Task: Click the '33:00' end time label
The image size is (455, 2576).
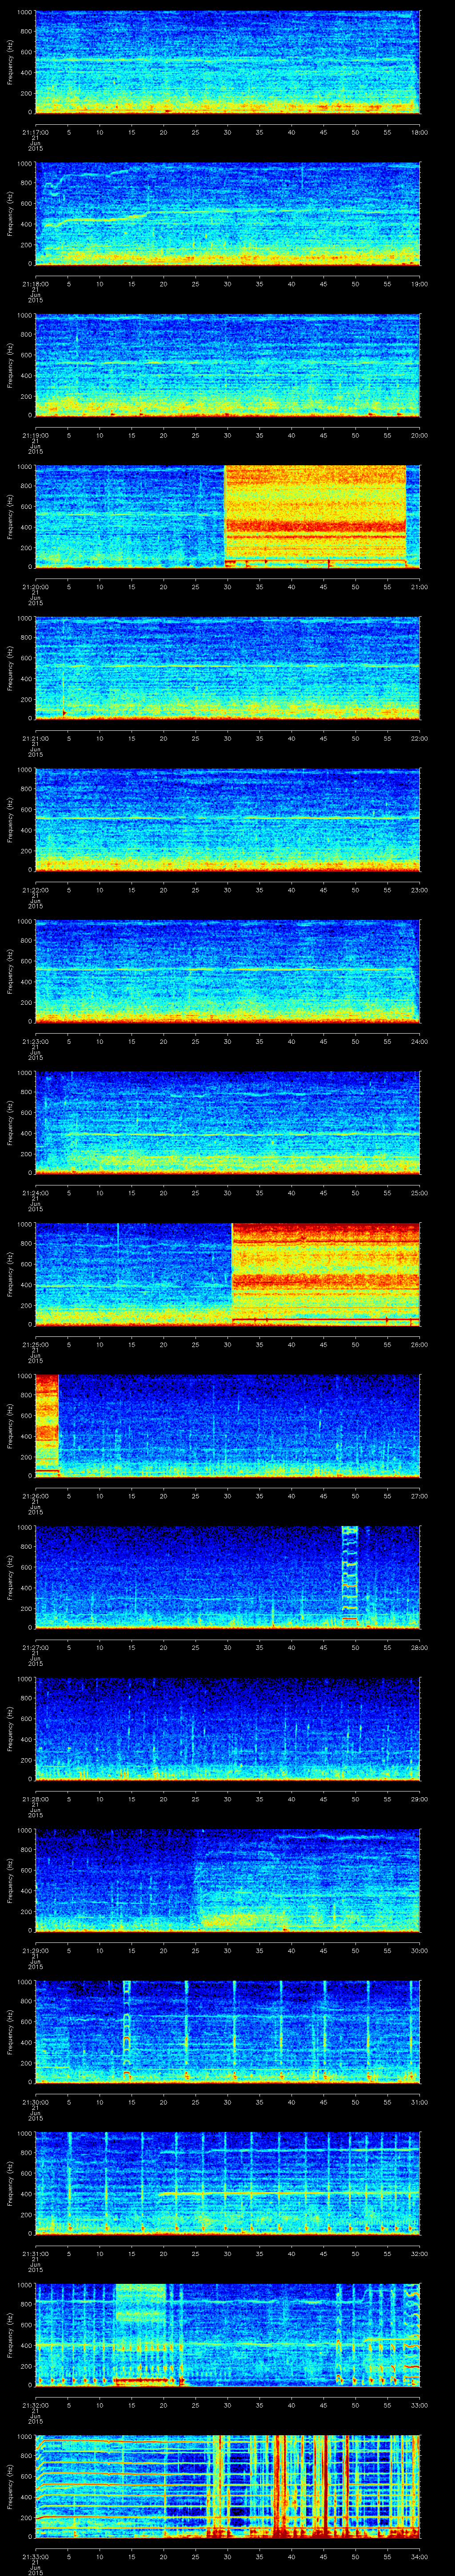Action: 419,2404
